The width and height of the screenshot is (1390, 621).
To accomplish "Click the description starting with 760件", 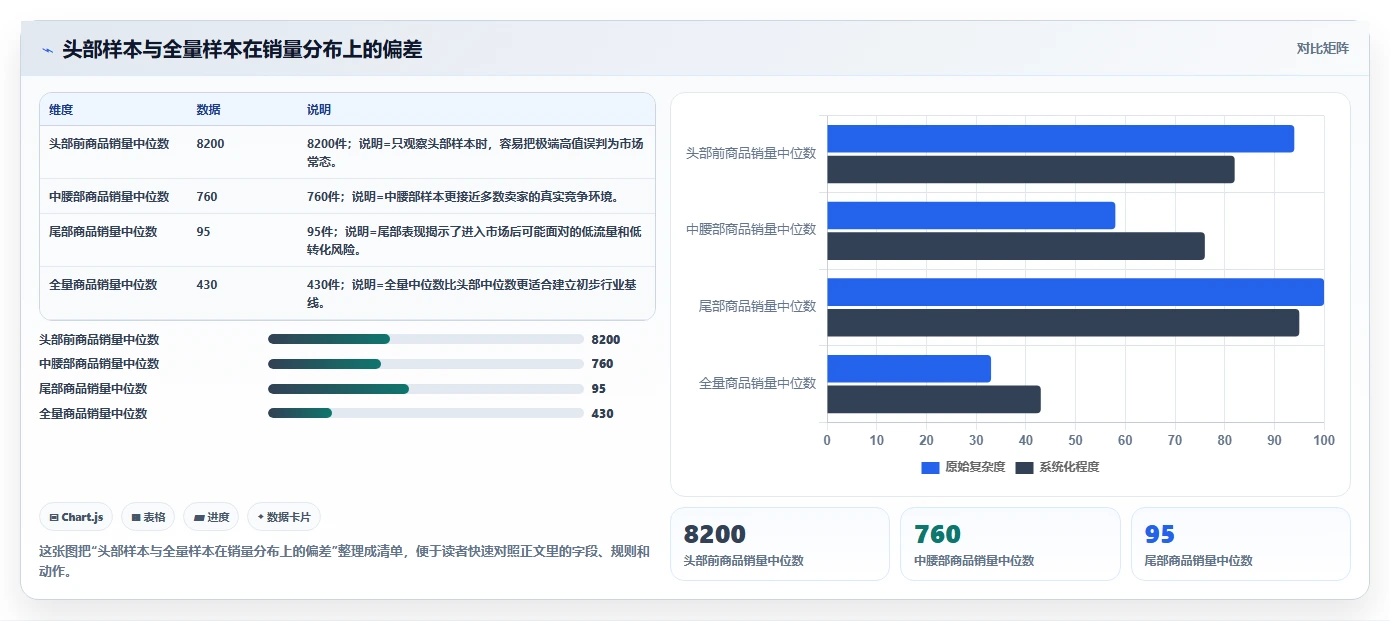I will tap(463, 197).
